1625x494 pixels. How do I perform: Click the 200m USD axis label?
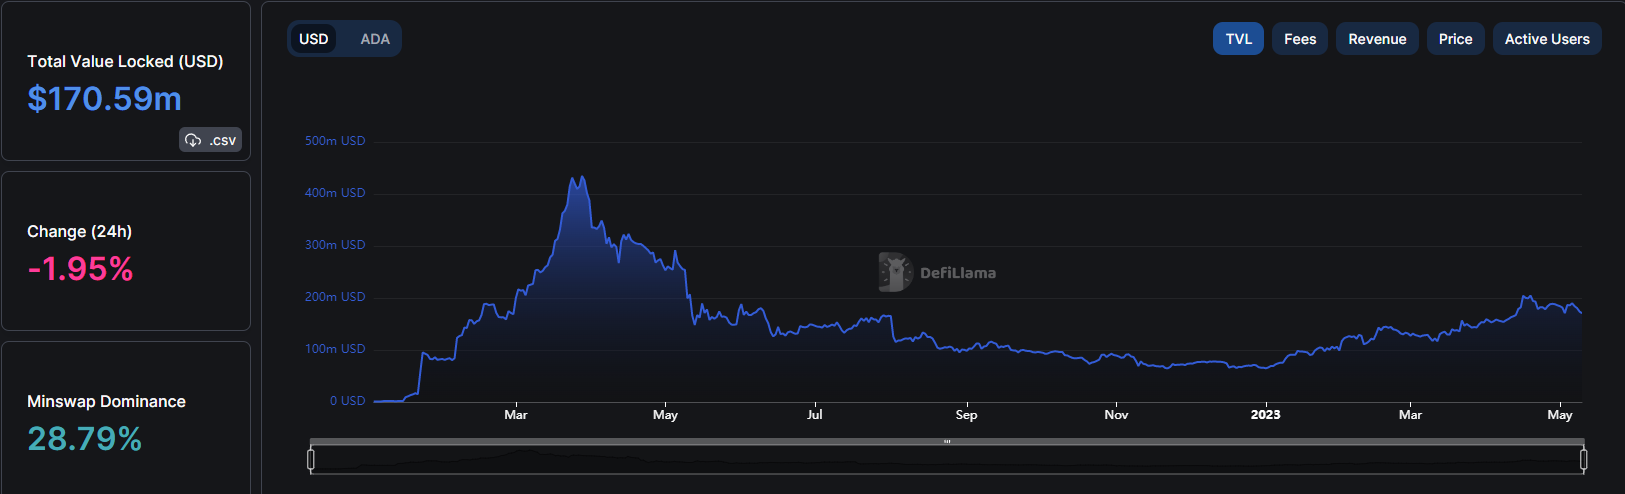(335, 297)
